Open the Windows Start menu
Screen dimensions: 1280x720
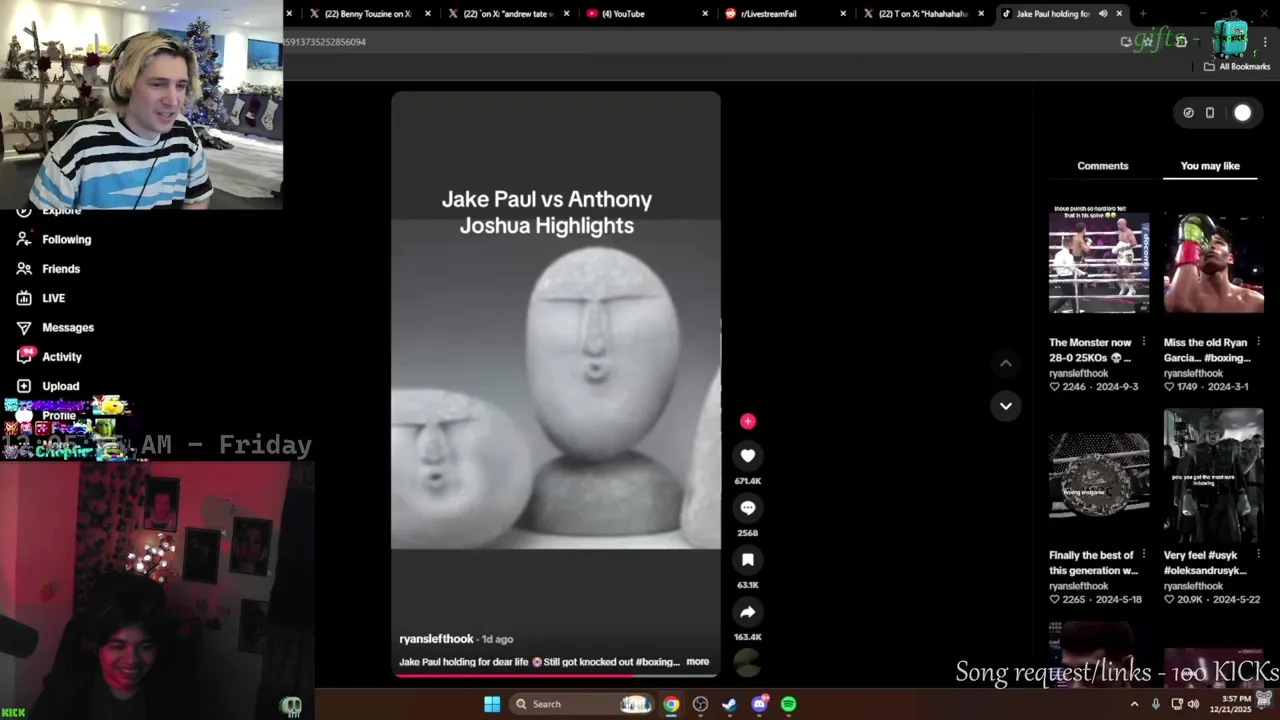(492, 704)
